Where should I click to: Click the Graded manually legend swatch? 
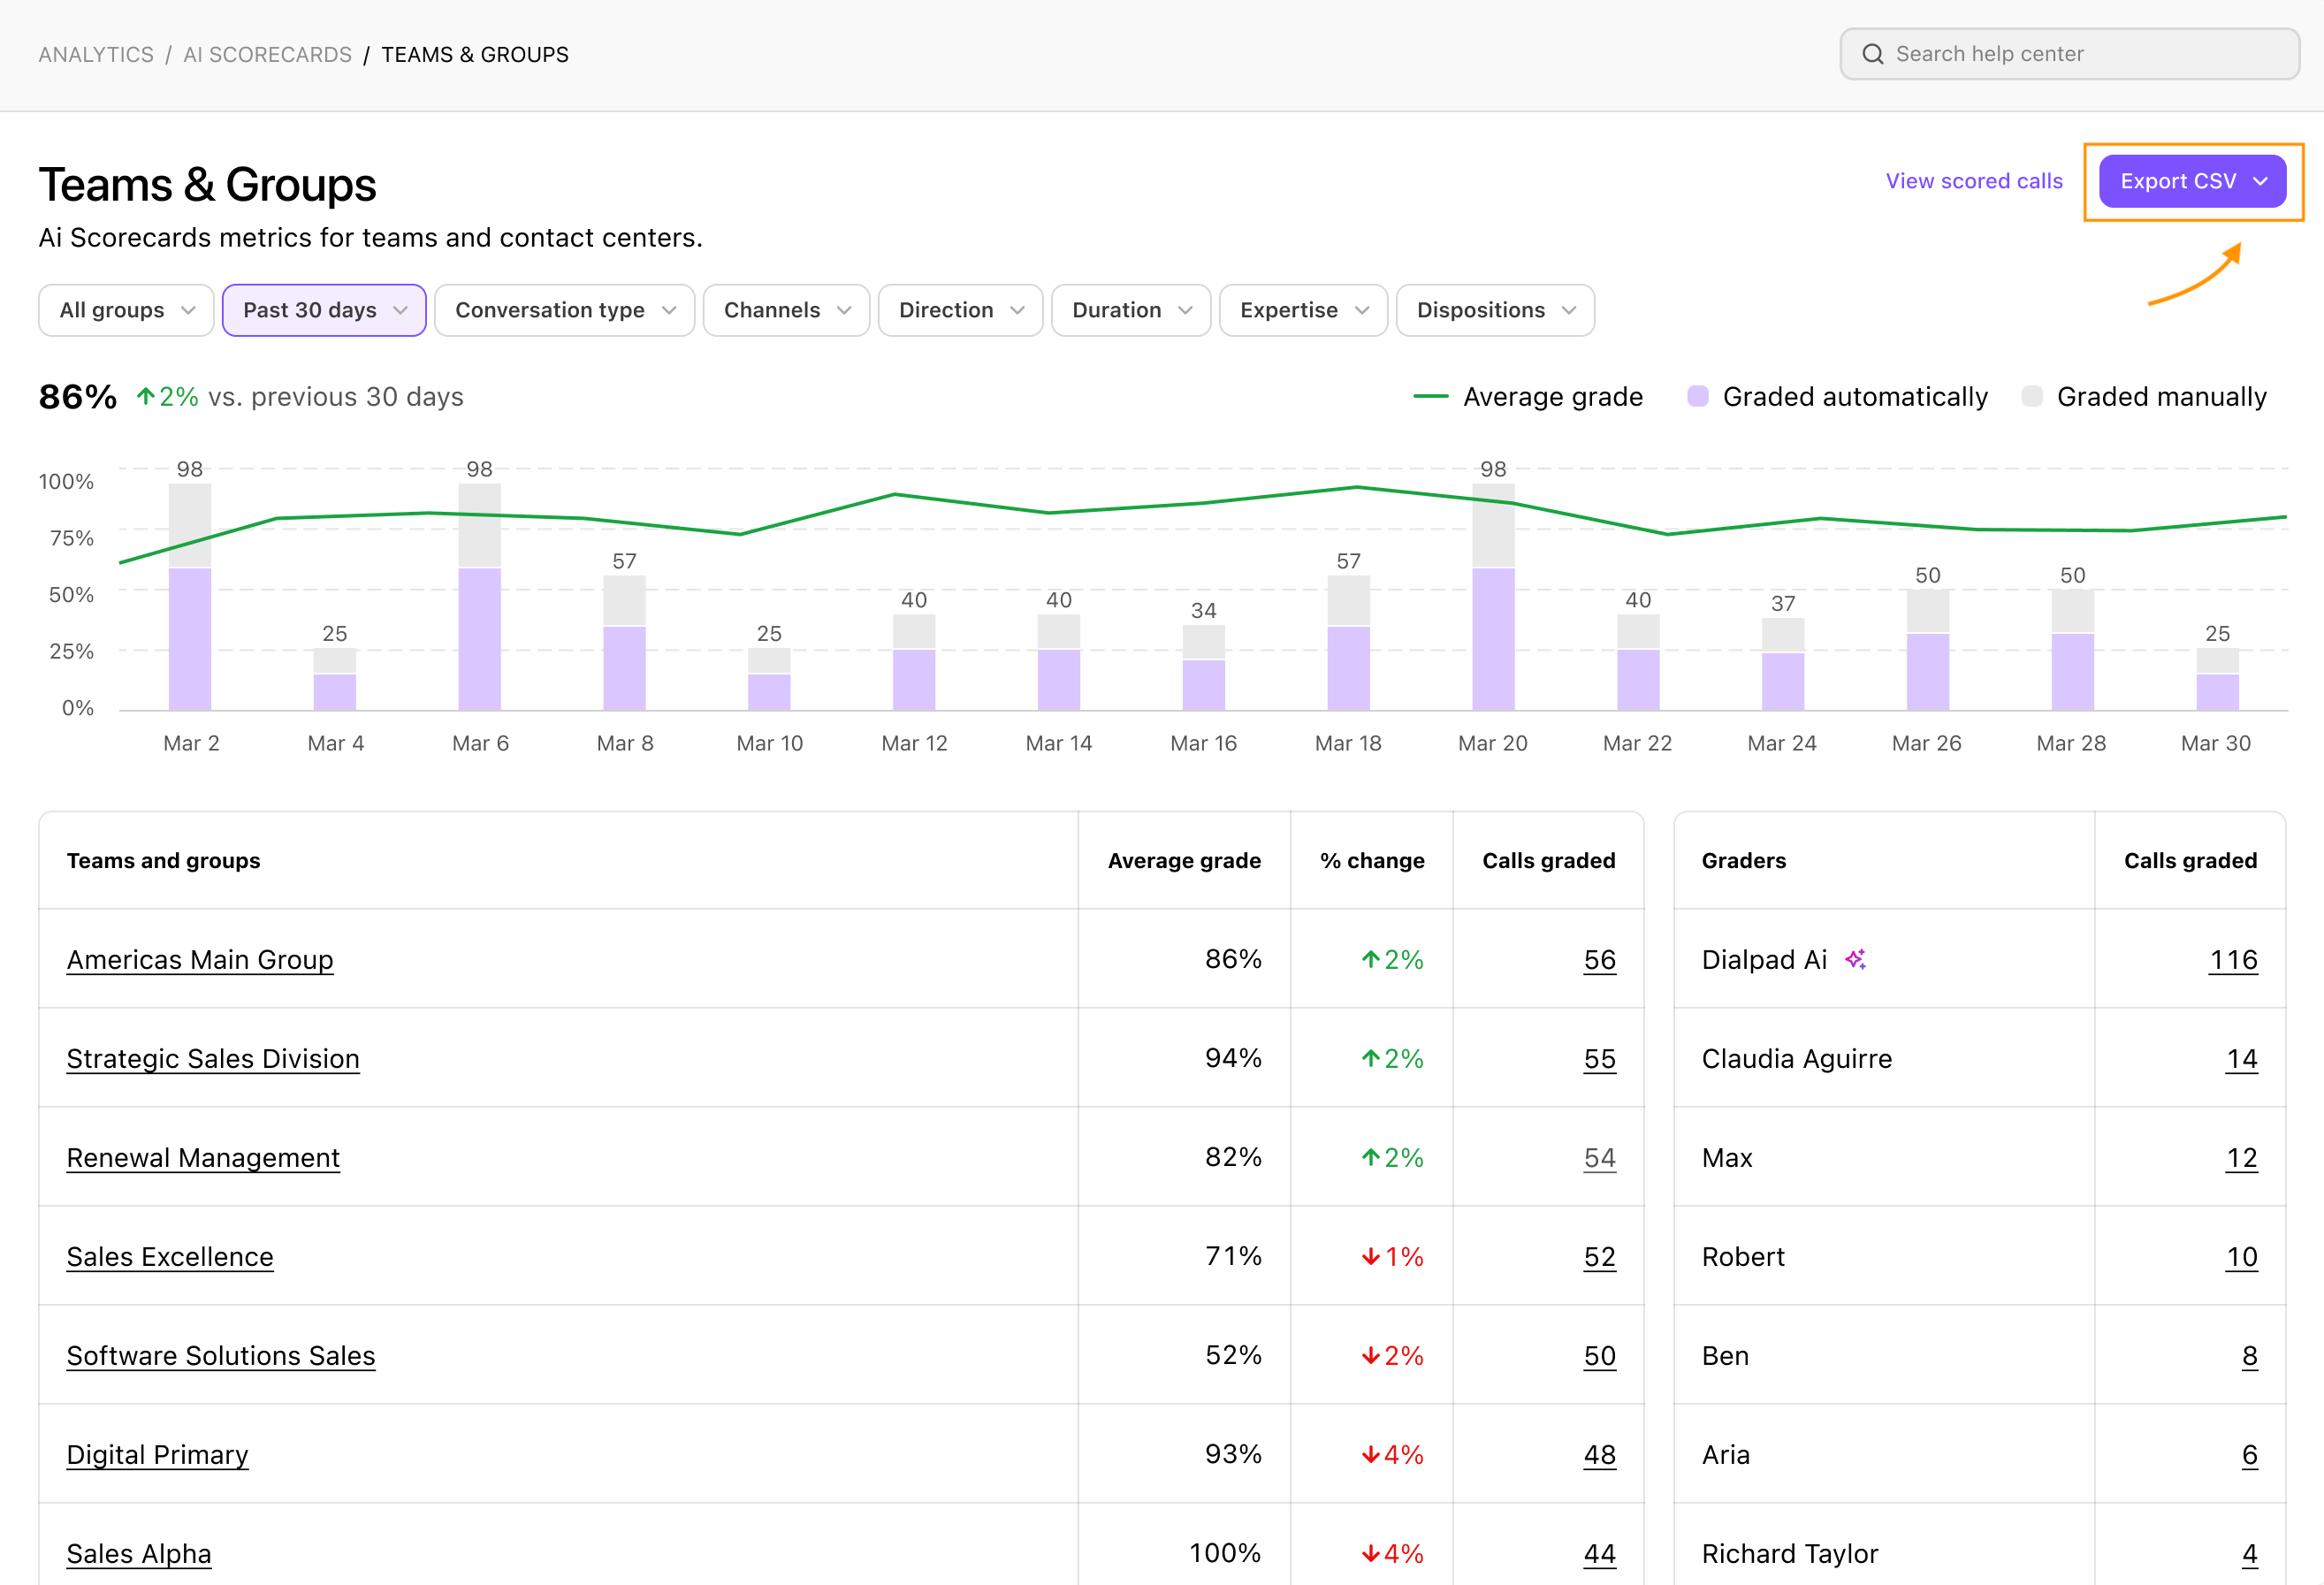coord(2031,396)
